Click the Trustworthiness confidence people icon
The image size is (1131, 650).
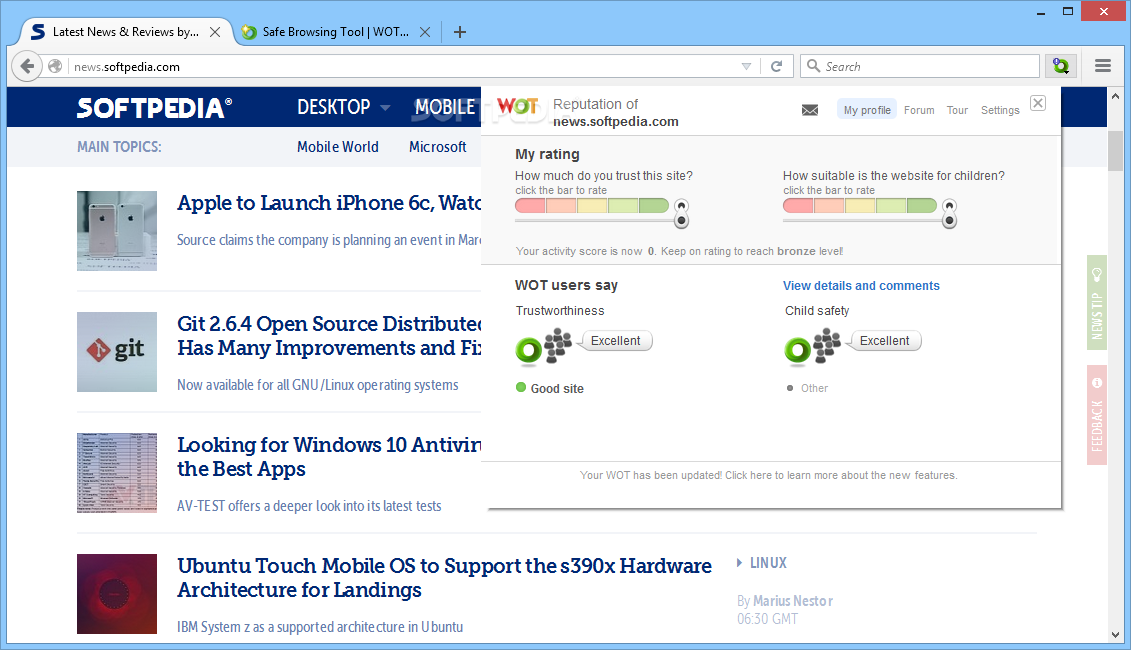(x=558, y=345)
